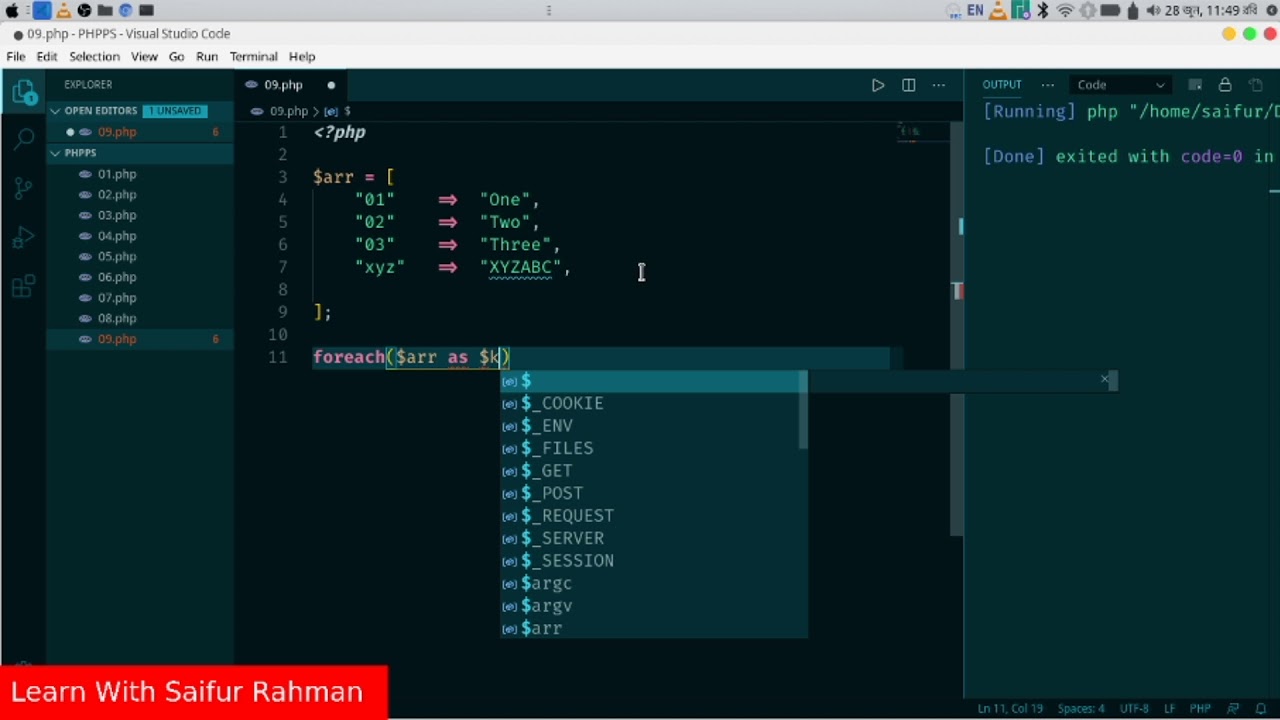
Task: Click the Bluetooth tray icon
Action: pyautogui.click(x=1043, y=10)
